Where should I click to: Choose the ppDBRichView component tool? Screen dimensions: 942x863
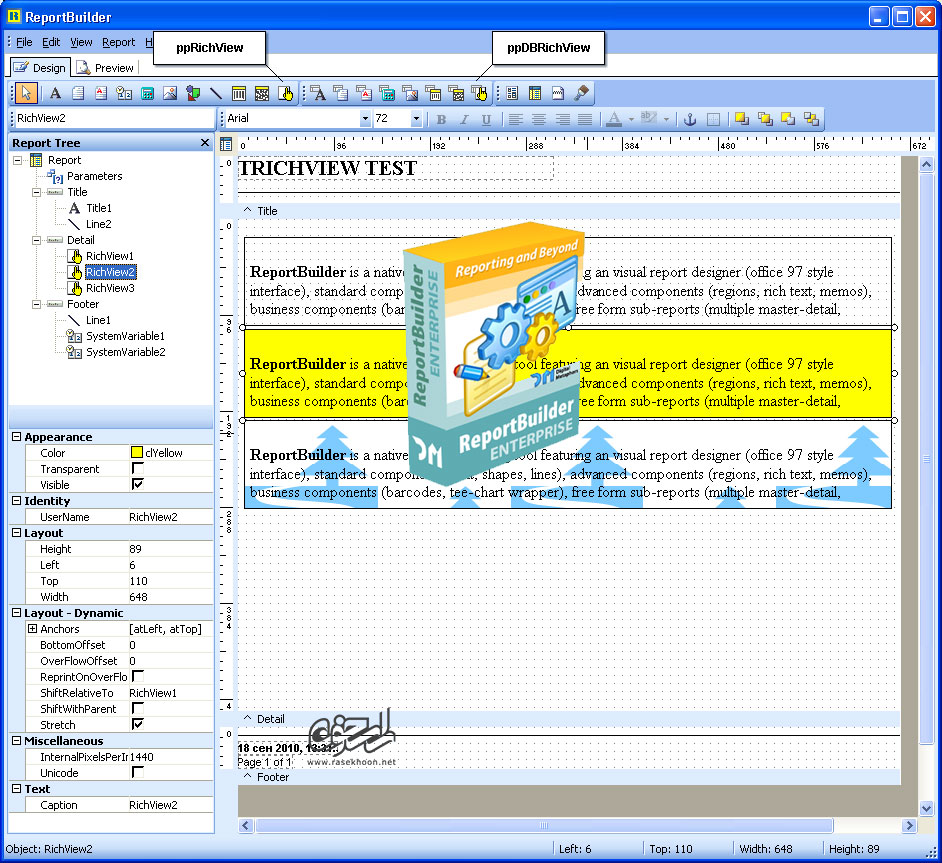click(479, 93)
